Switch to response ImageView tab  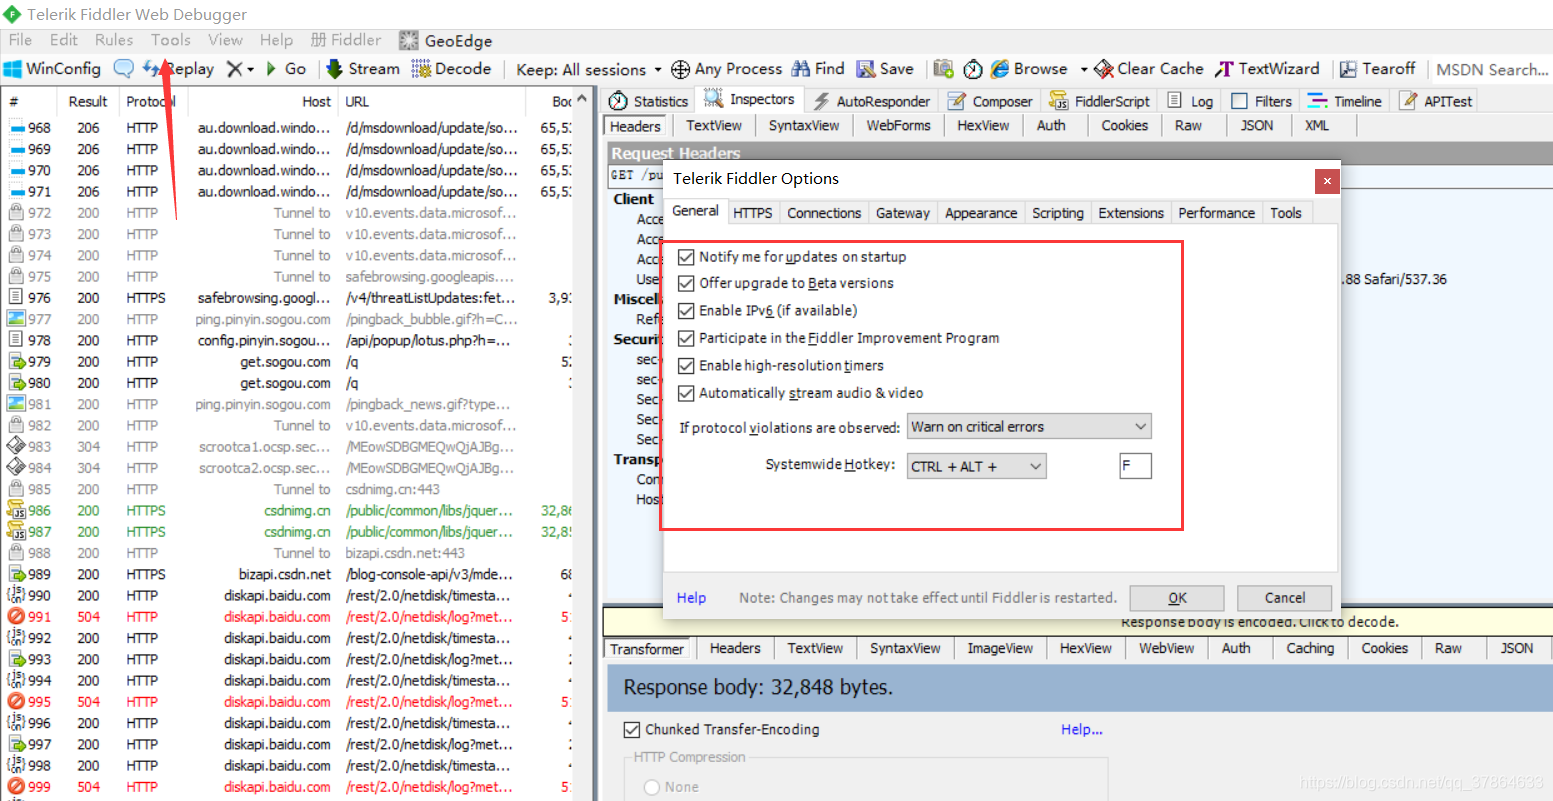[x=1000, y=648]
